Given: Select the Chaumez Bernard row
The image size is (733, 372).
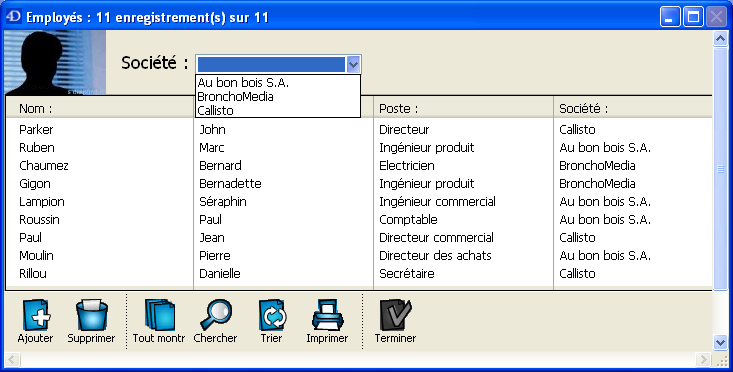Looking at the screenshot, I should [359, 165].
